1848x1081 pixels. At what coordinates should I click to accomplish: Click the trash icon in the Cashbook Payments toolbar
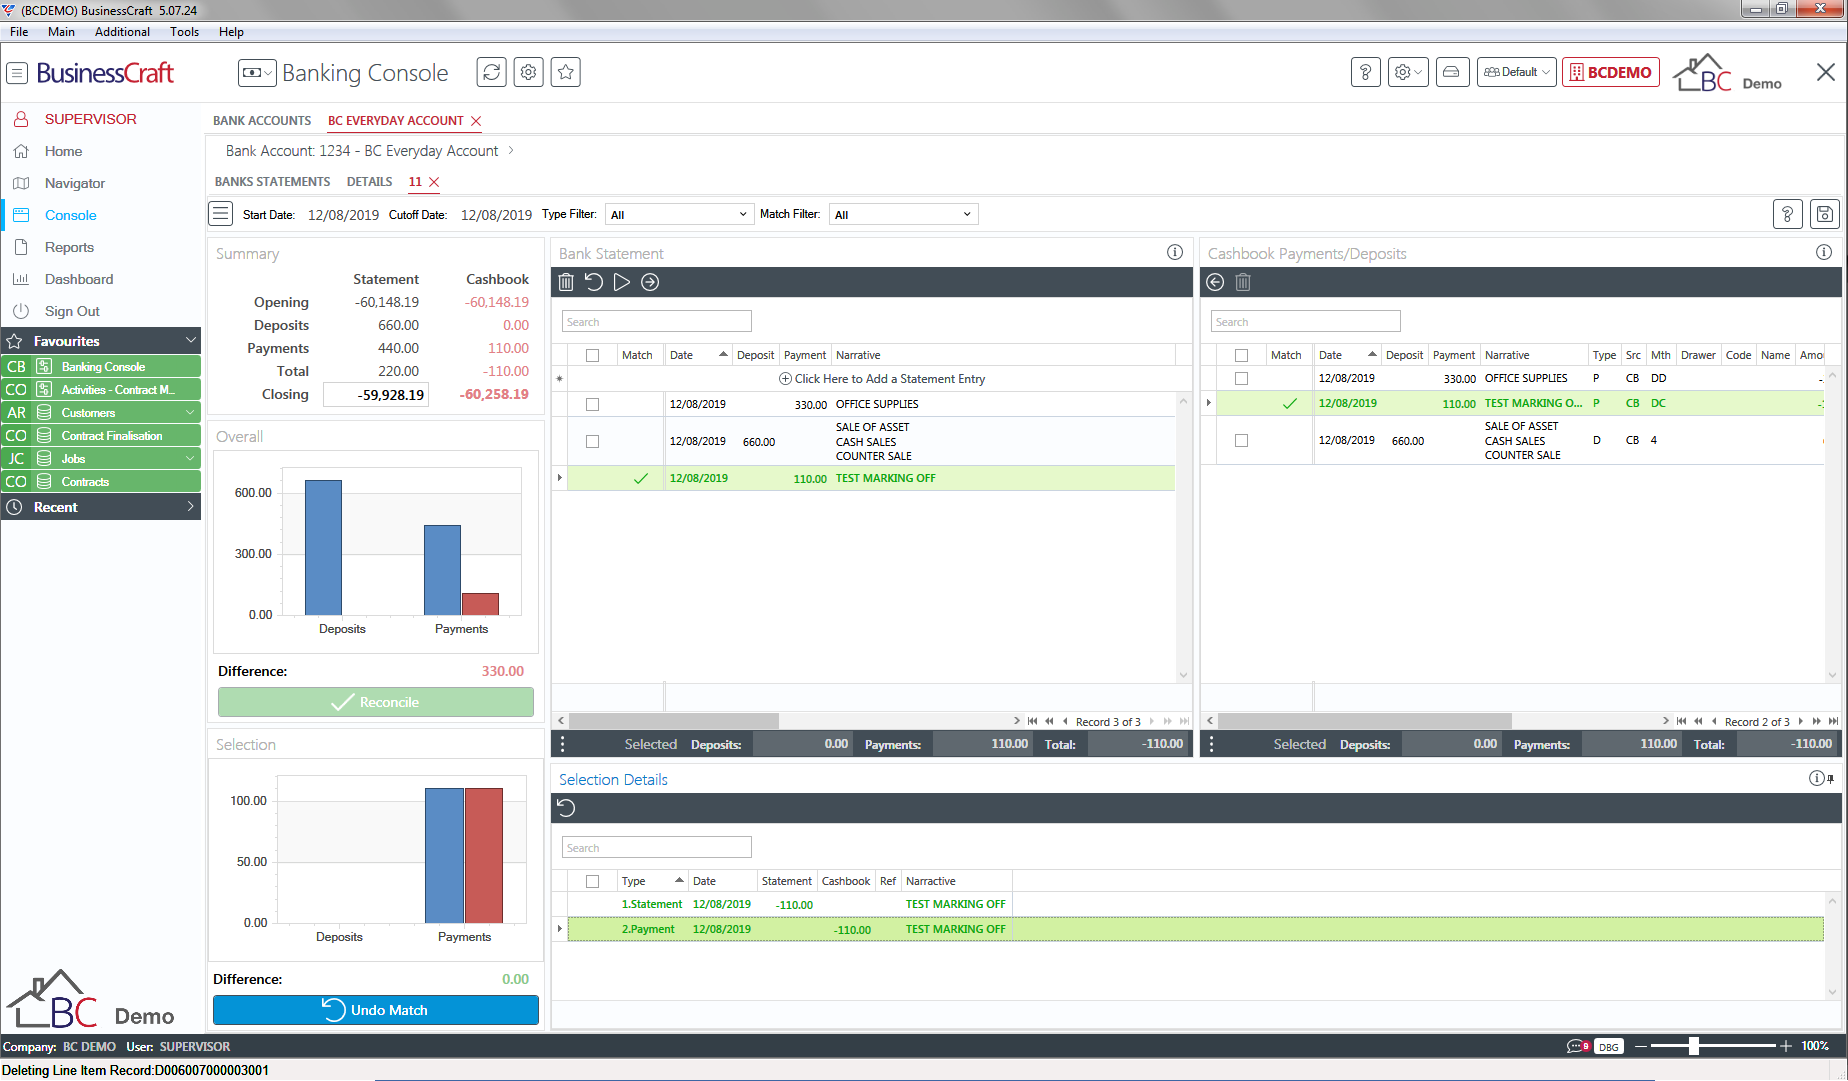pyautogui.click(x=1243, y=282)
